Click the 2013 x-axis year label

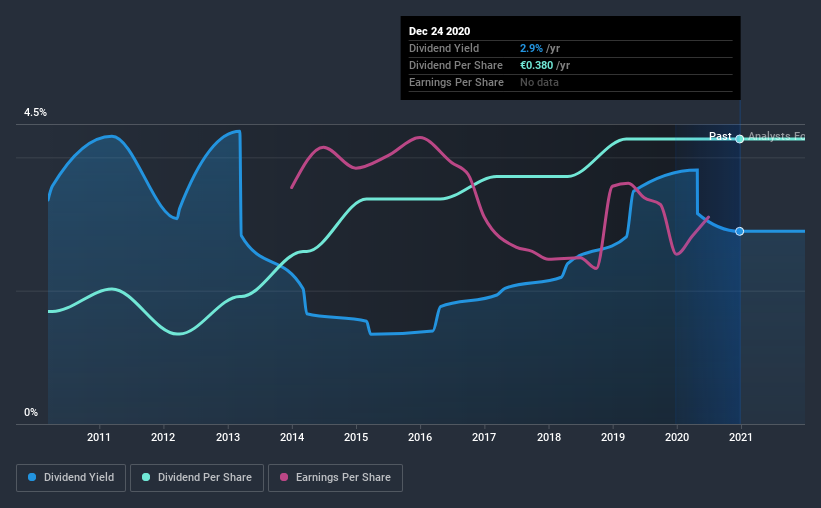click(x=228, y=437)
